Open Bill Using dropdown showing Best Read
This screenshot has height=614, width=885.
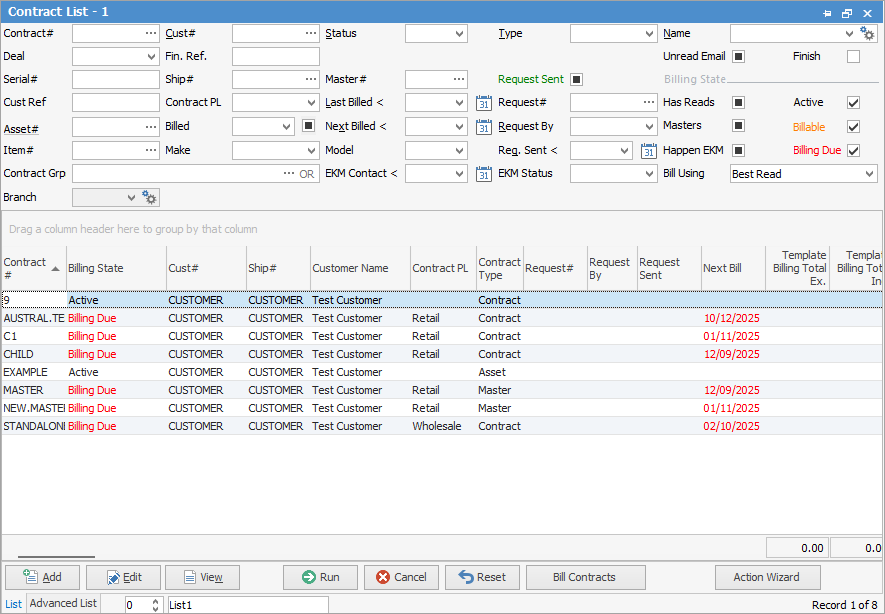pos(869,174)
